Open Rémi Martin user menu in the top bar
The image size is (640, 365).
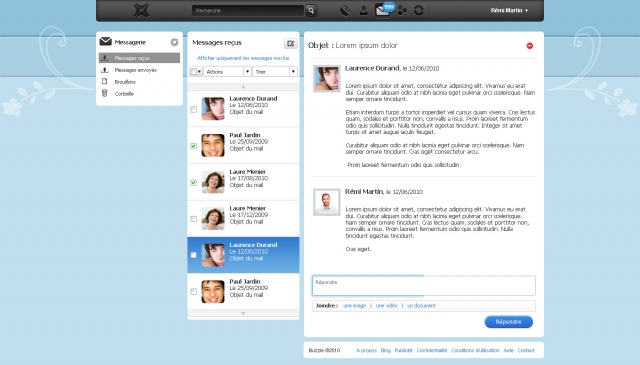click(509, 11)
